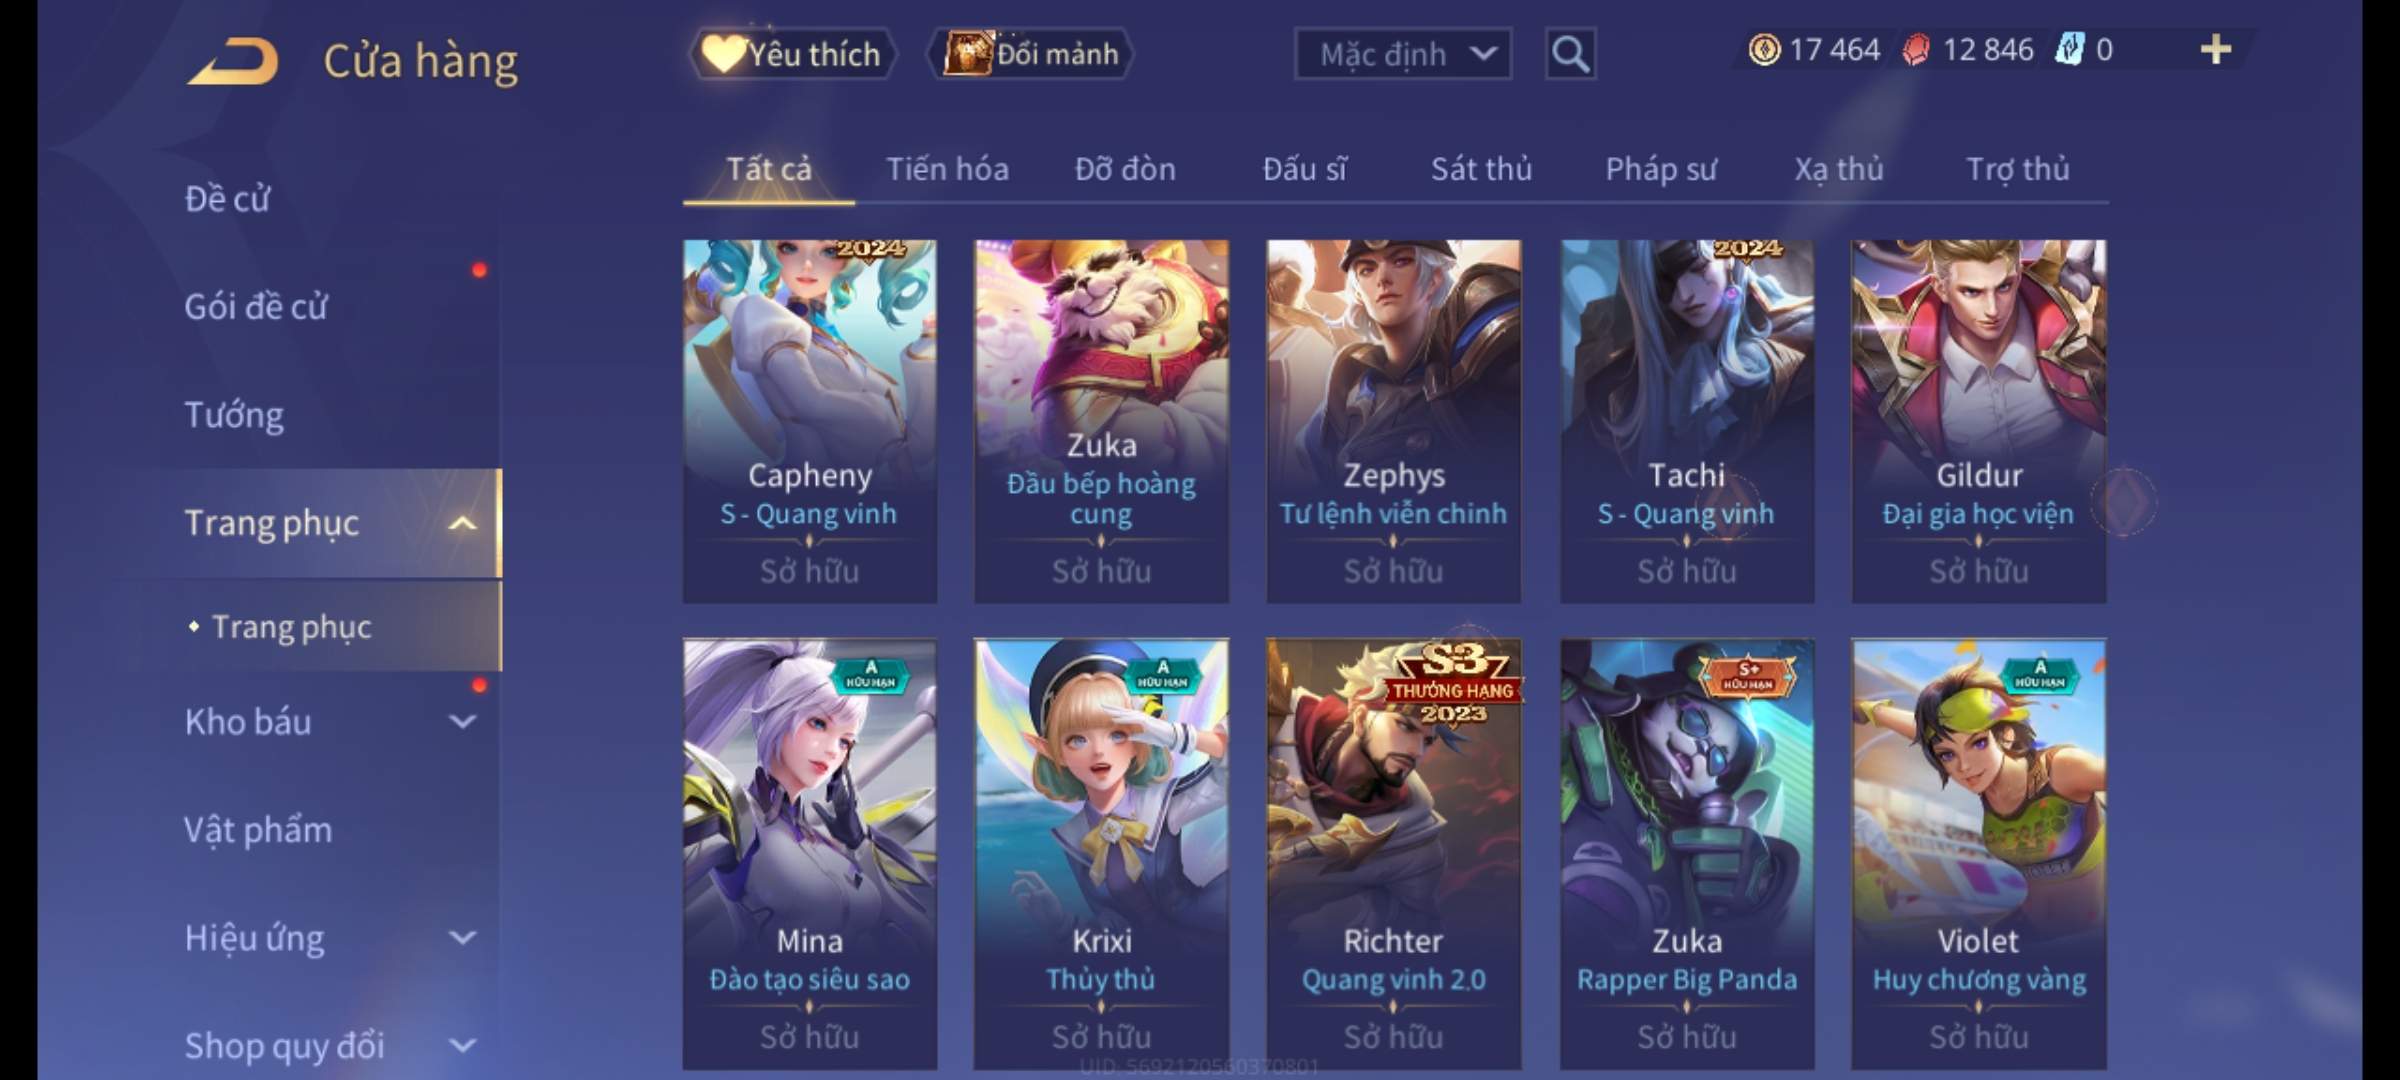Switch to the Sát thủ tab
Image resolution: width=2400 pixels, height=1080 pixels.
(x=1481, y=169)
